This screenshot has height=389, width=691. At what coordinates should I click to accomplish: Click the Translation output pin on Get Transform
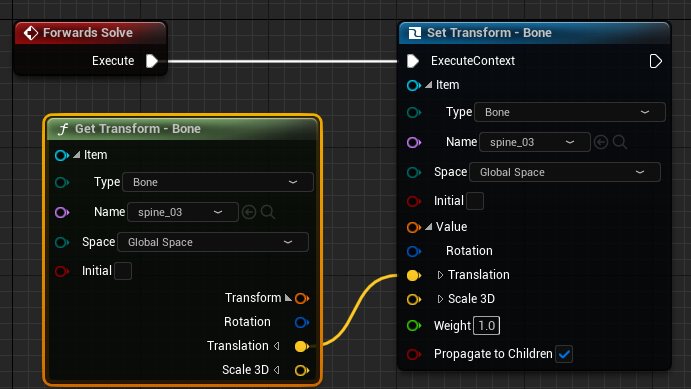point(302,346)
